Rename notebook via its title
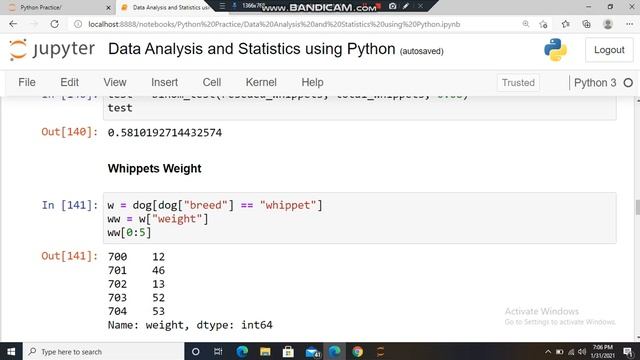The width and height of the screenshot is (640, 360). [x=251, y=49]
